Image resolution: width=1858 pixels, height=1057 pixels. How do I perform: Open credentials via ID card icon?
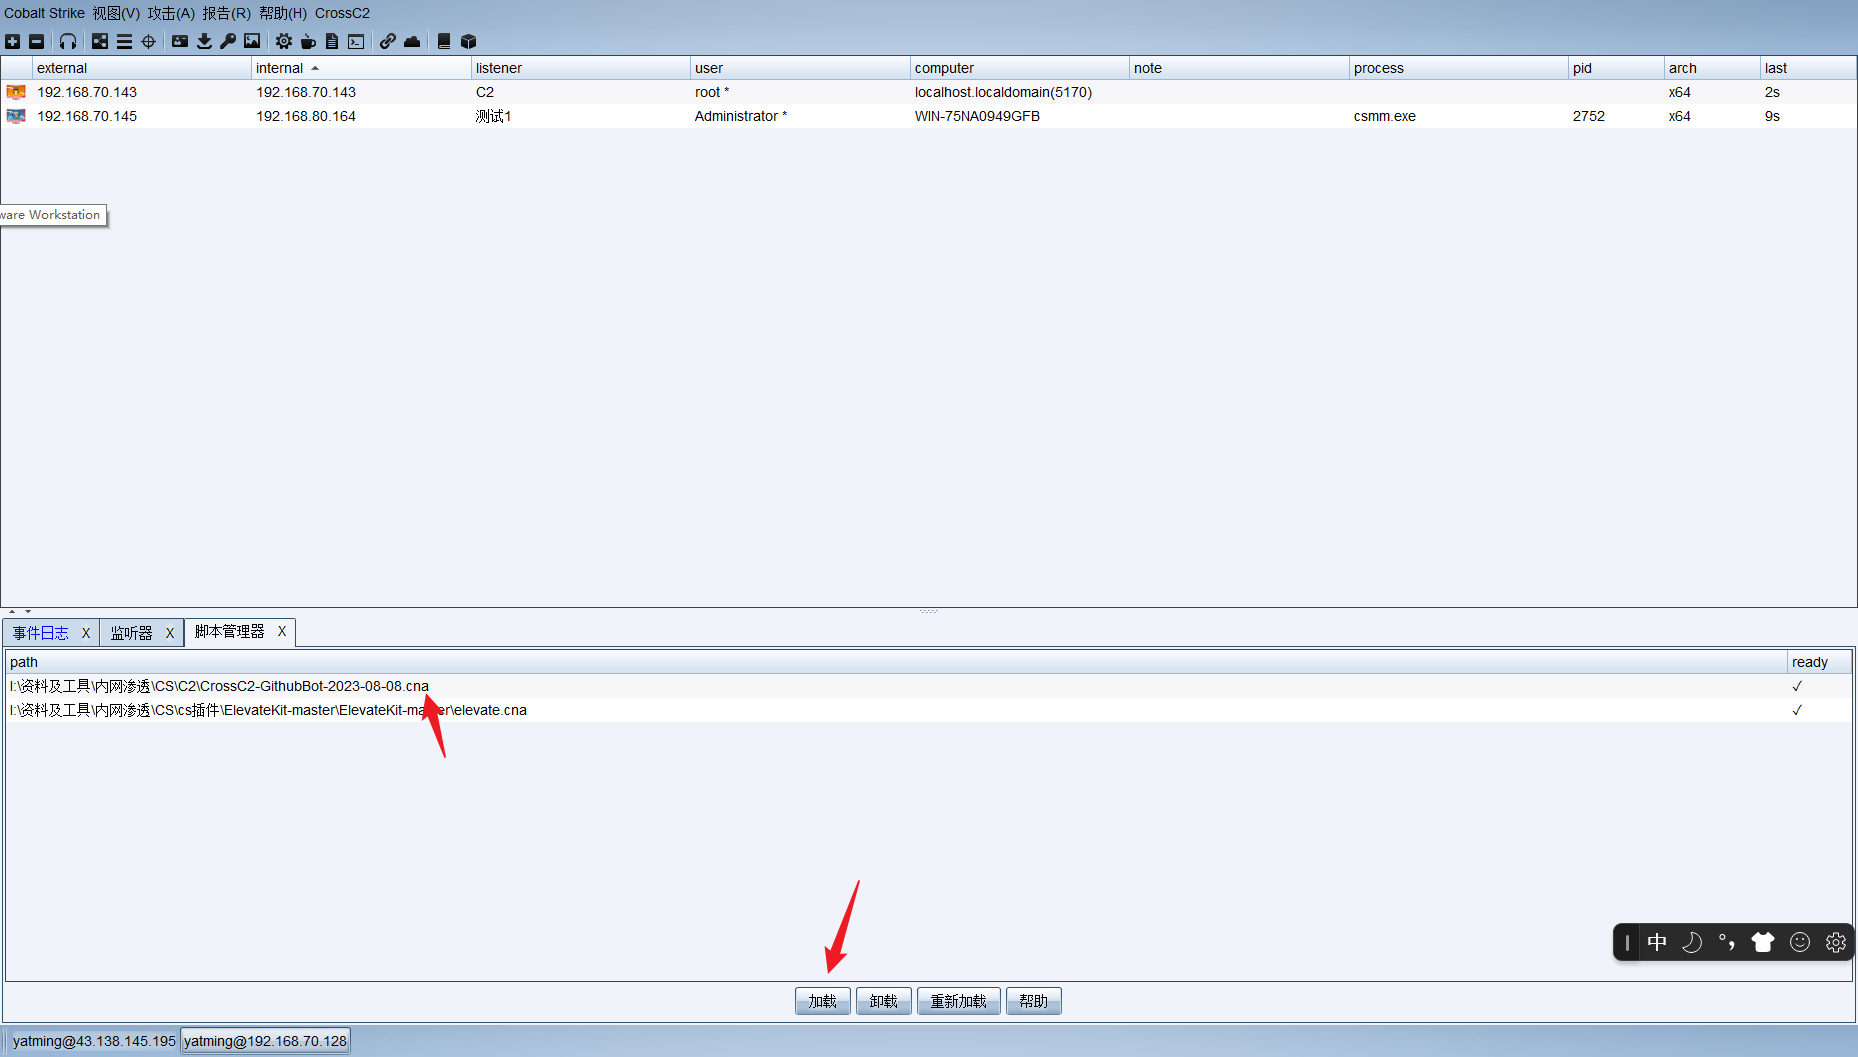[x=180, y=41]
